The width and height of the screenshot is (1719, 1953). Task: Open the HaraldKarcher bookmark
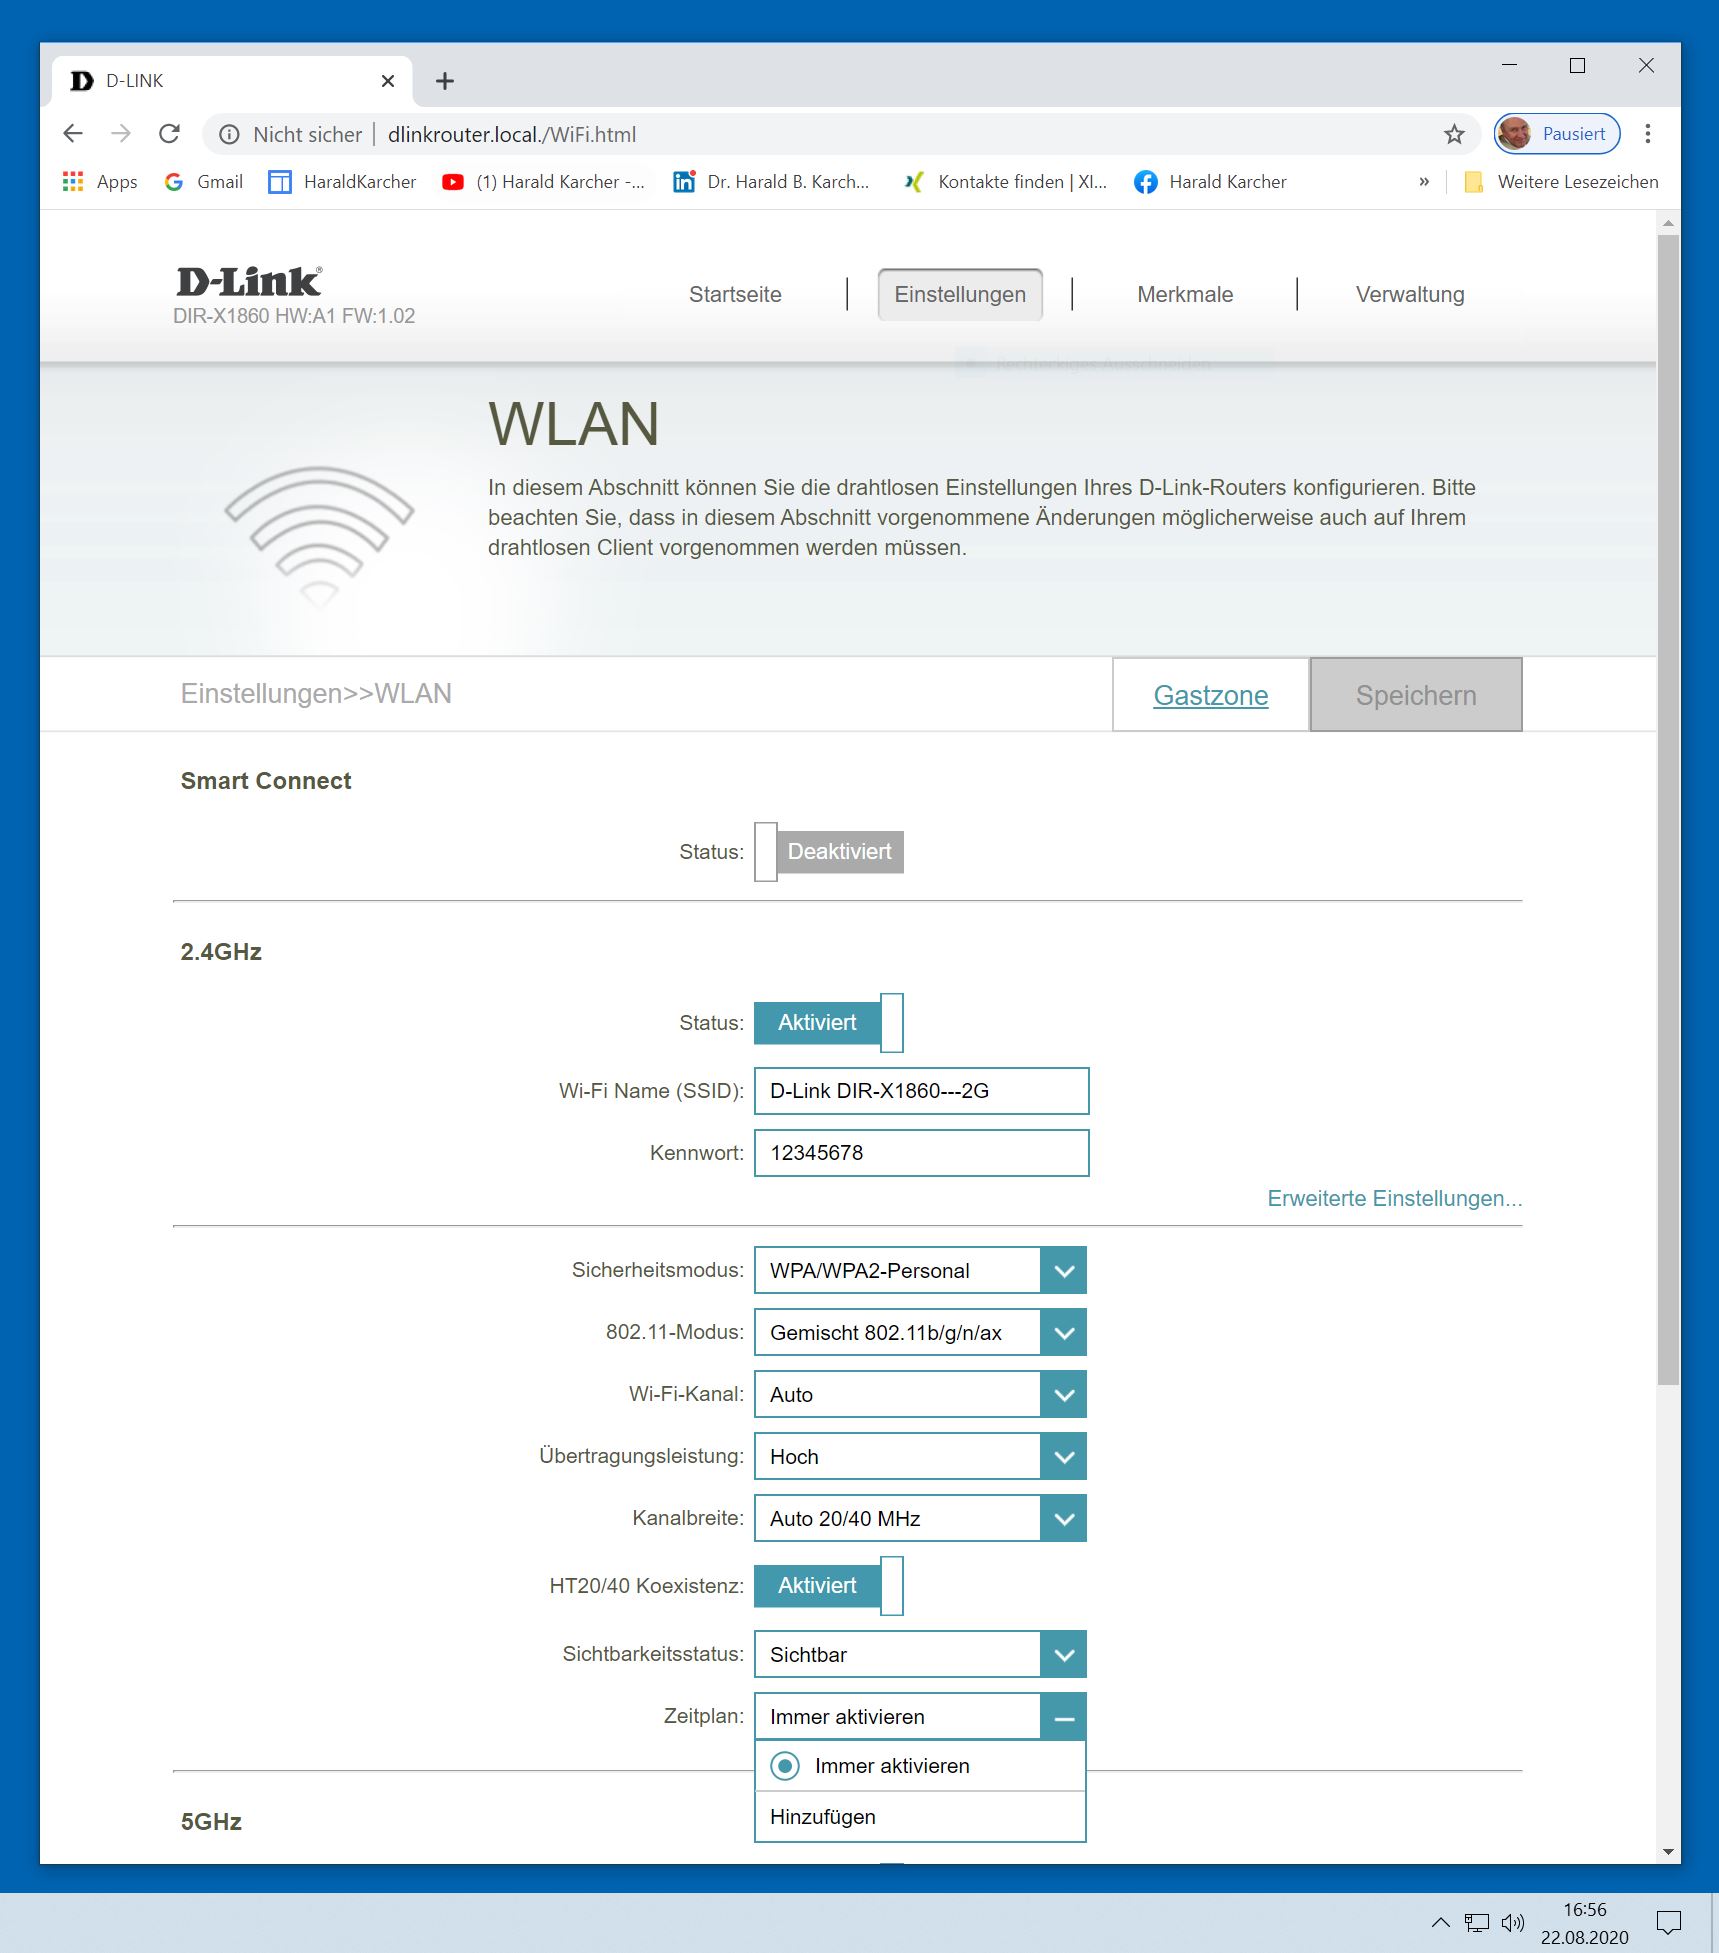343,182
